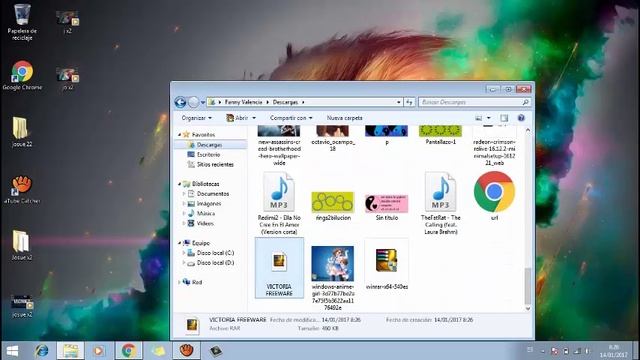The image size is (640, 360).
Task: Open Google Chrome desktop shortcut
Action: click(22, 76)
